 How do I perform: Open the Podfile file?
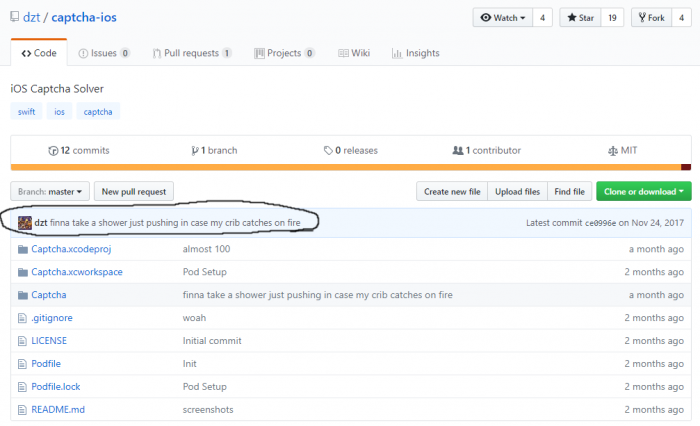coord(46,363)
